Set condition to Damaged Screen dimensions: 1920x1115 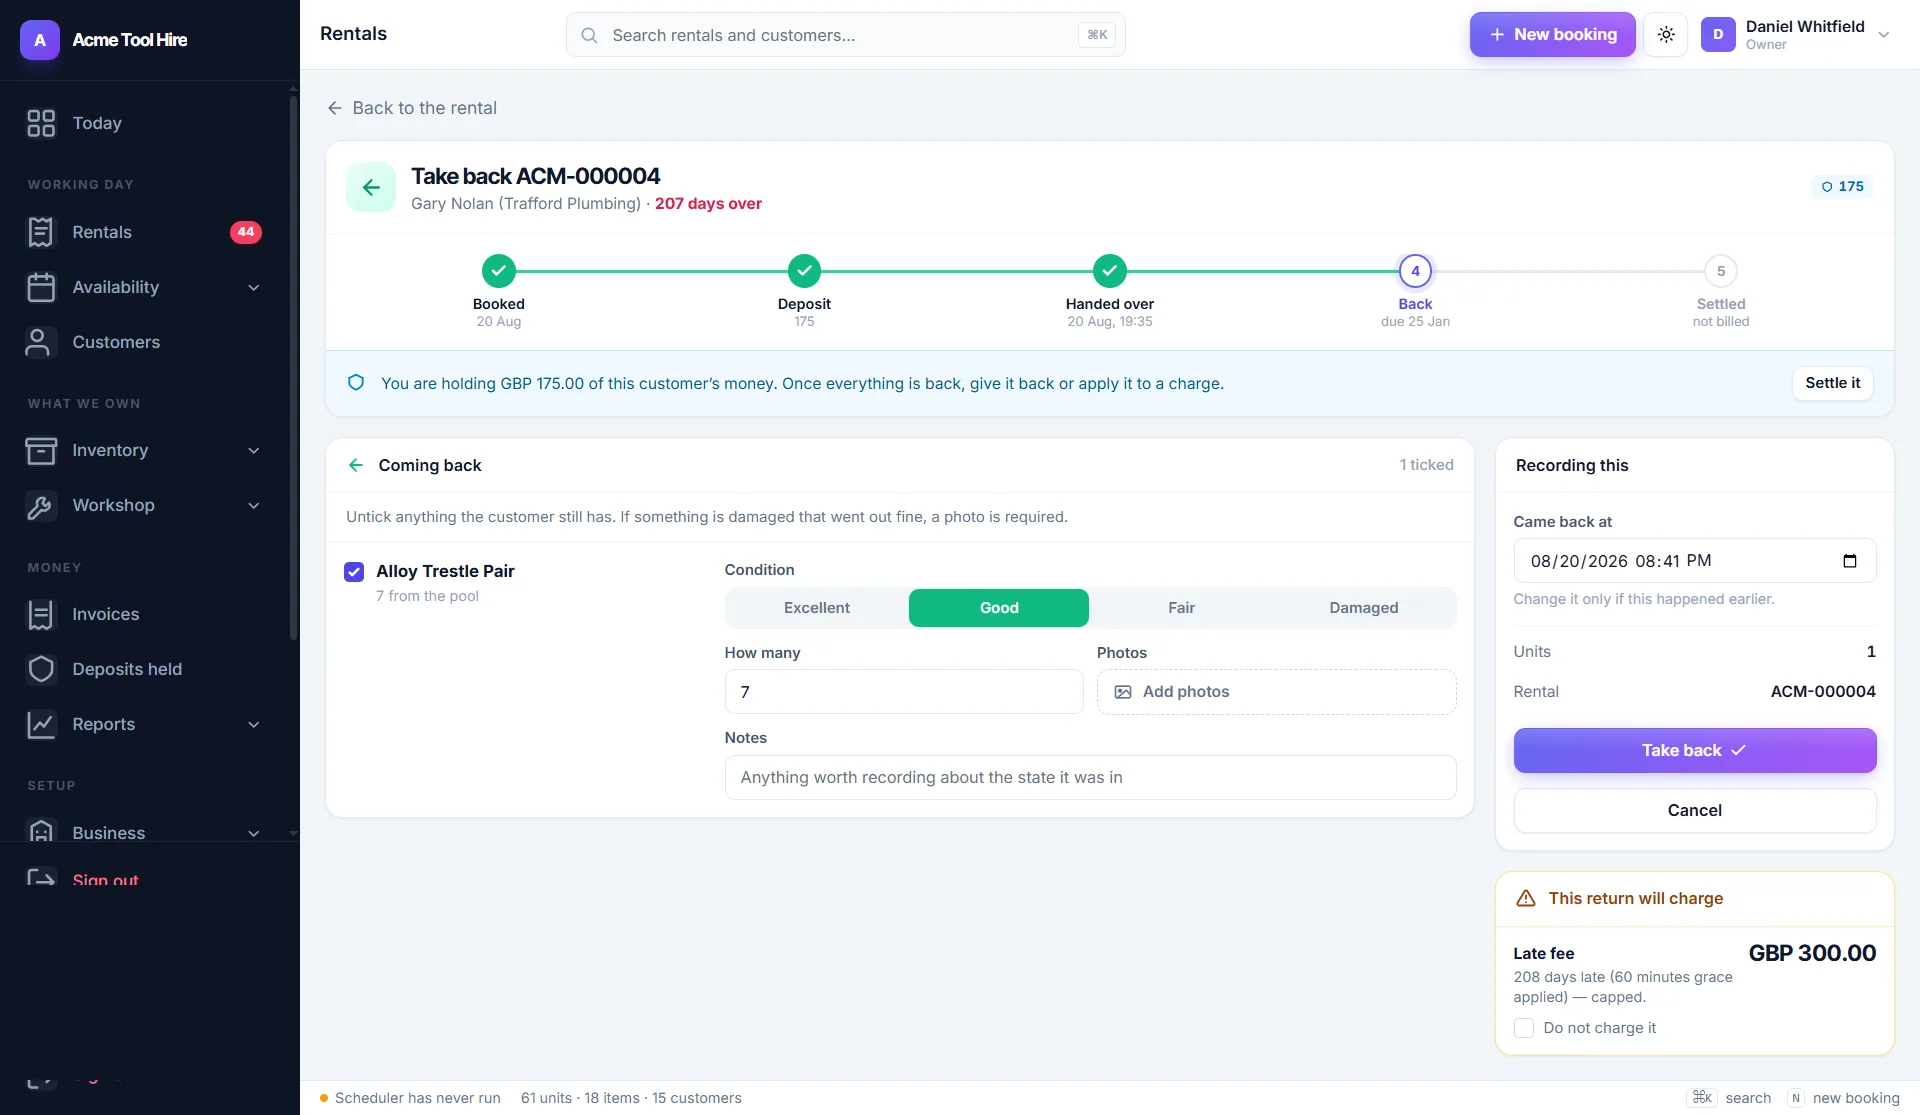(1364, 608)
